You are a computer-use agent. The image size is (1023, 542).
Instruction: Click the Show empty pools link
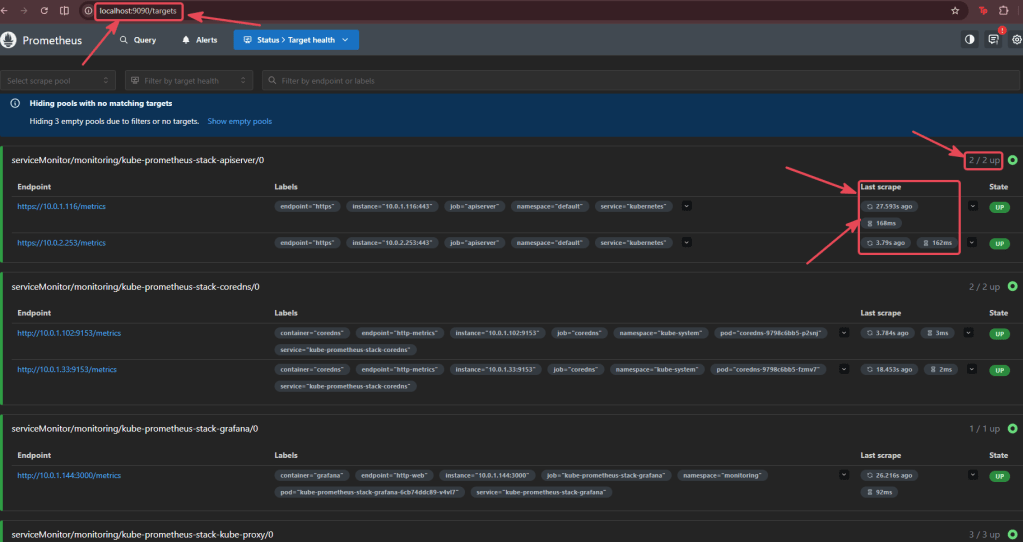pyautogui.click(x=239, y=121)
